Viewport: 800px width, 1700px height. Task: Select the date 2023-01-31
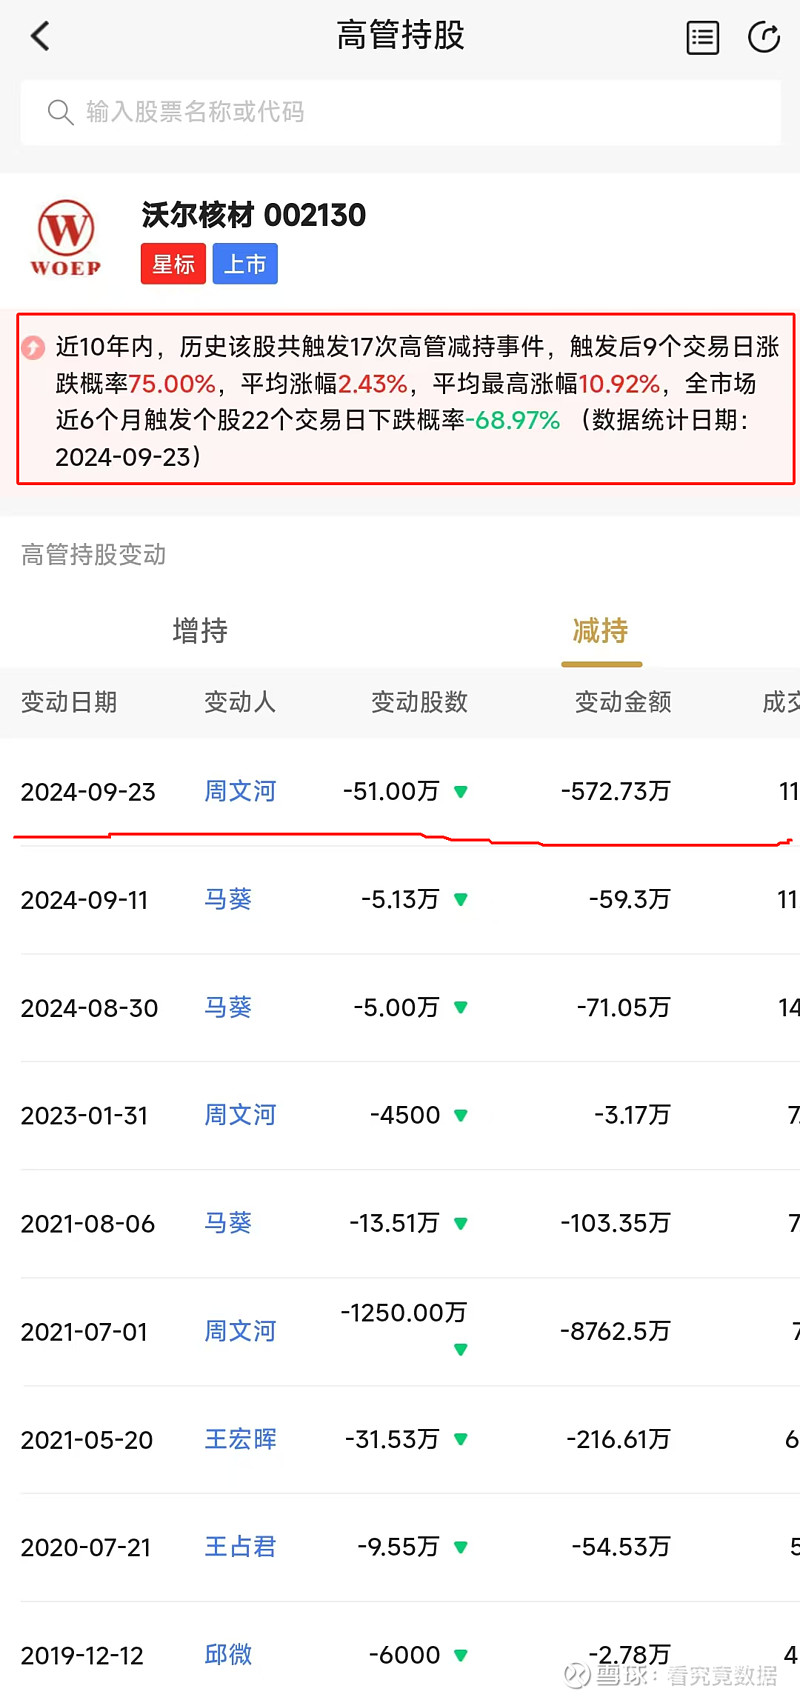[x=84, y=1116]
